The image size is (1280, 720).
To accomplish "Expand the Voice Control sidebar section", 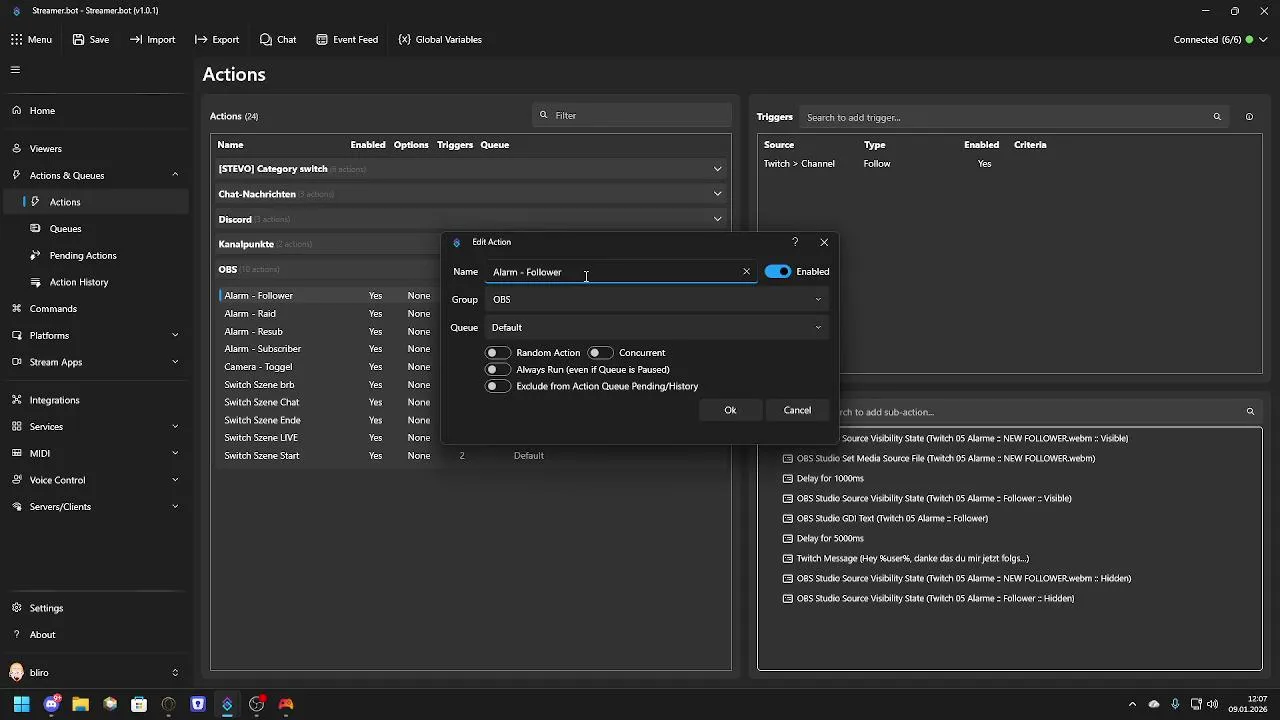I will [x=94, y=480].
